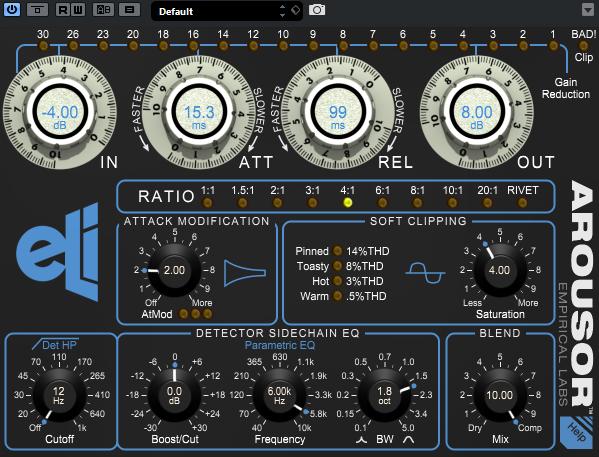
Task: Select the 6:1 ratio LED
Action: coord(382,203)
